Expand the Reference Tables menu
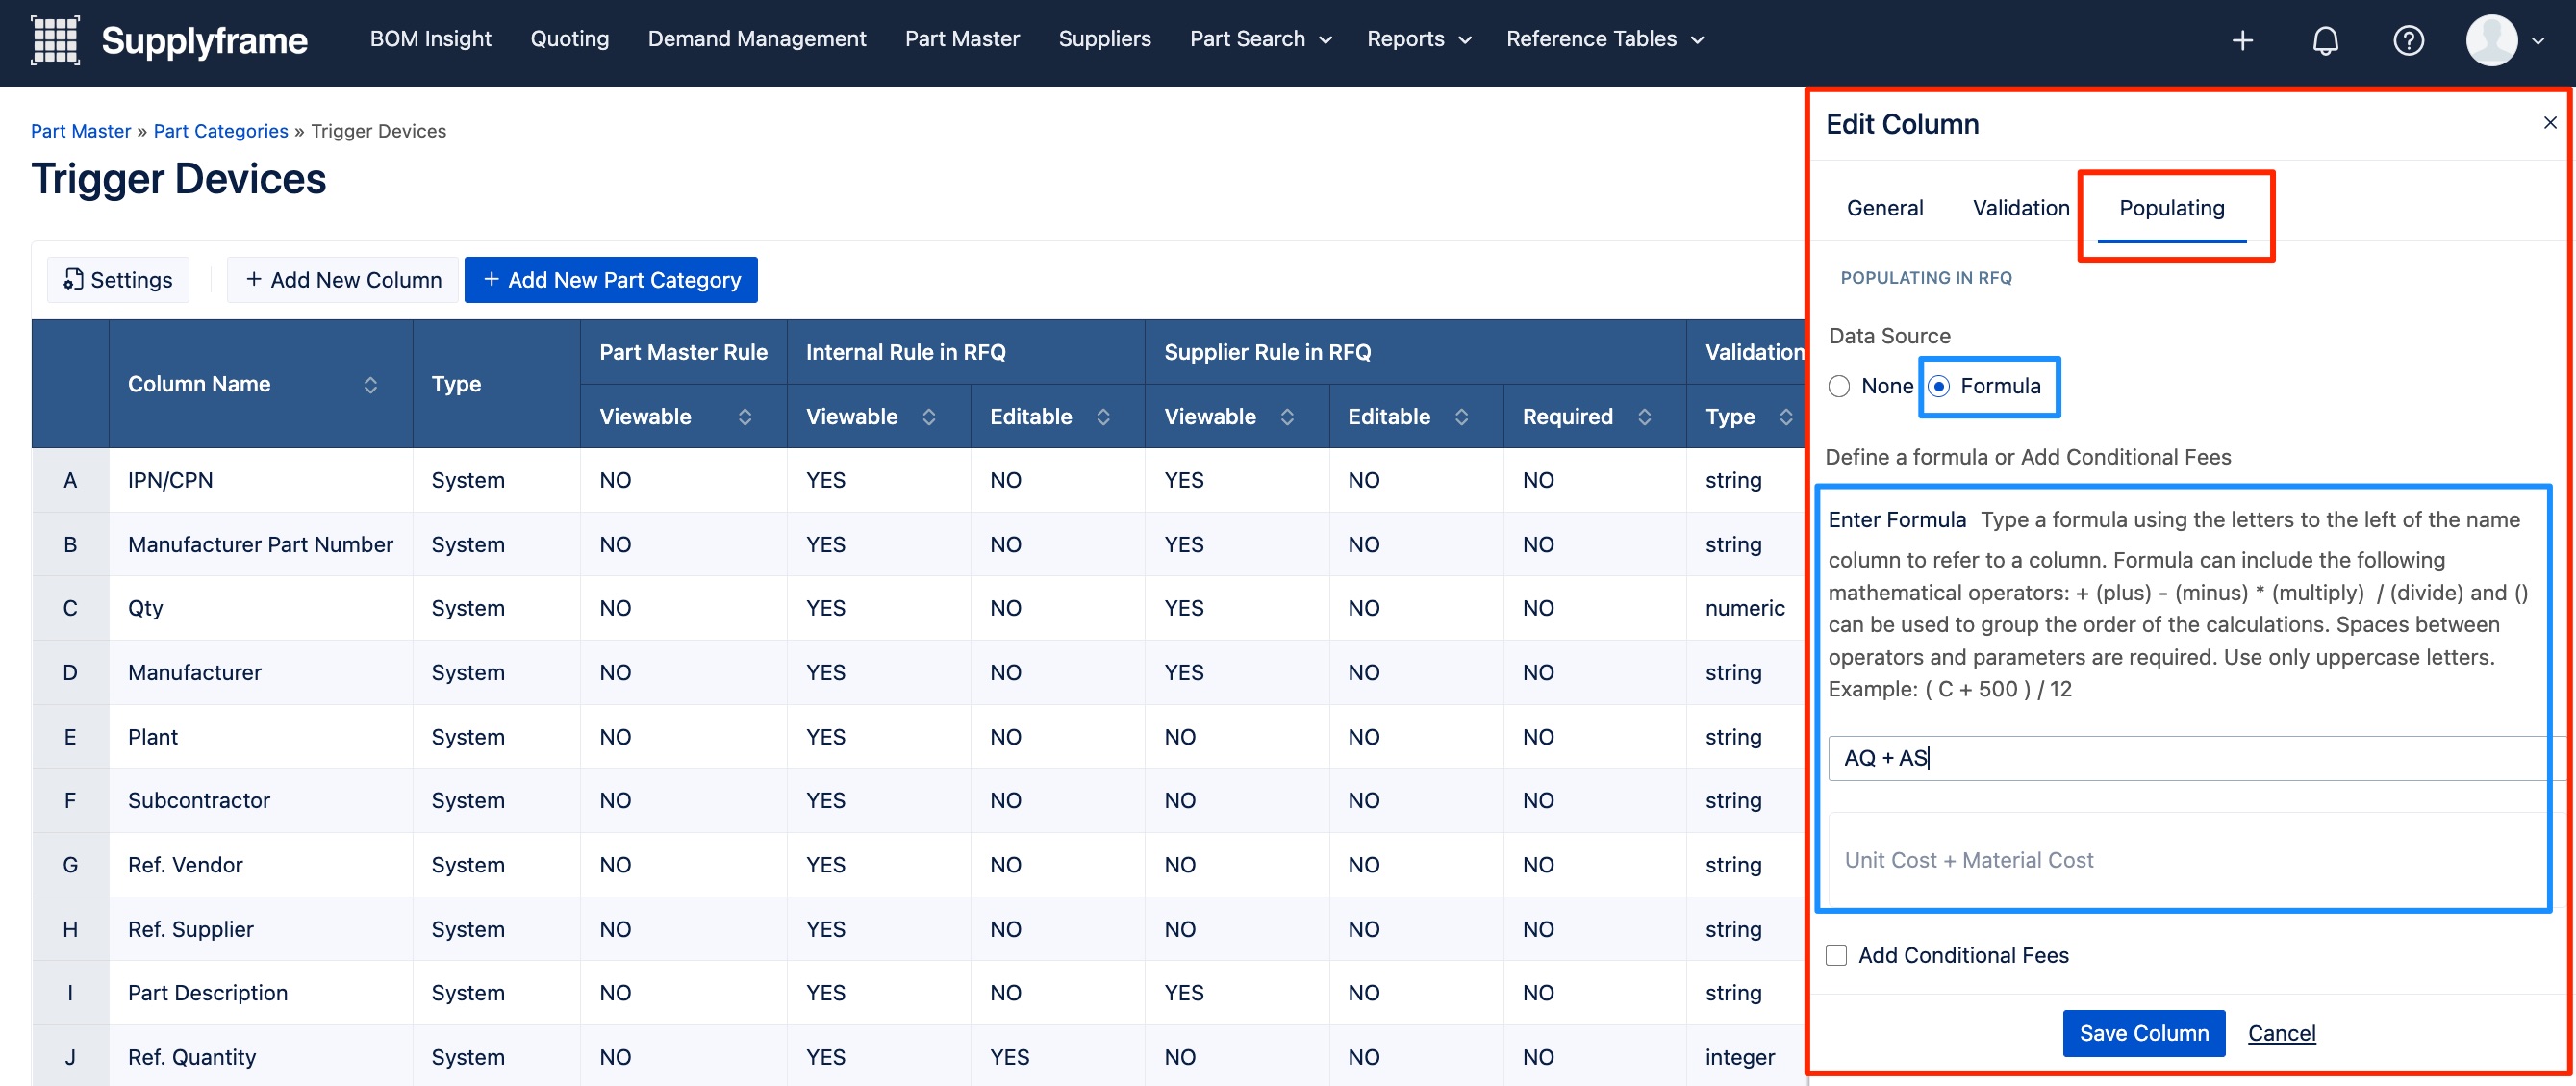Viewport: 2576px width, 1086px height. coord(1604,39)
